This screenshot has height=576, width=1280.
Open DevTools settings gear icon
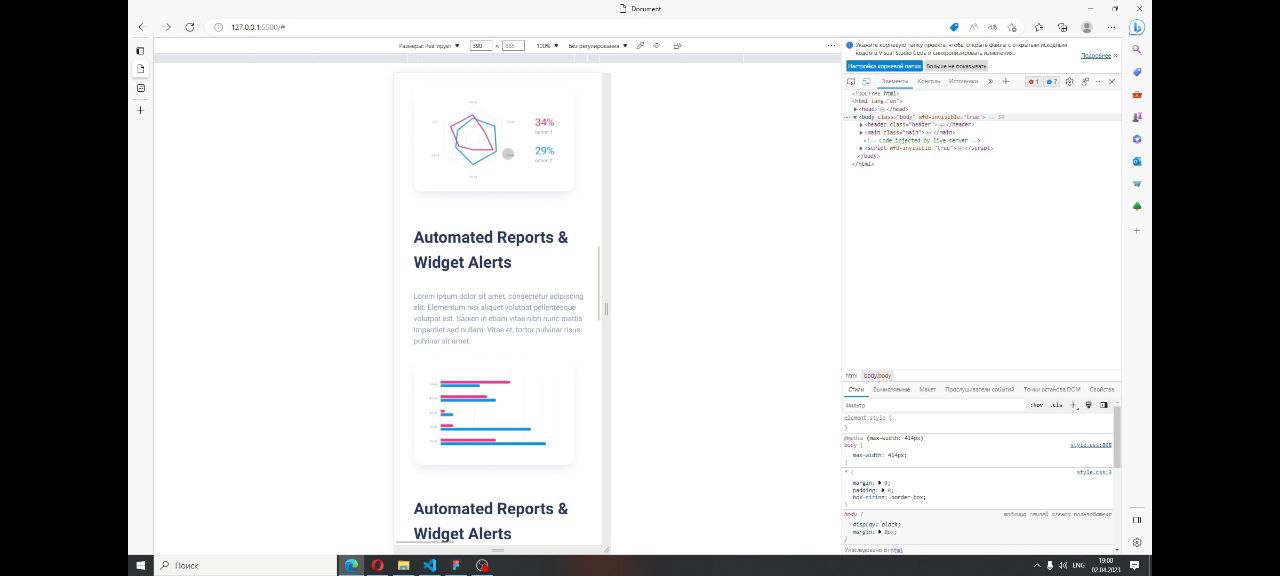coord(1069,81)
